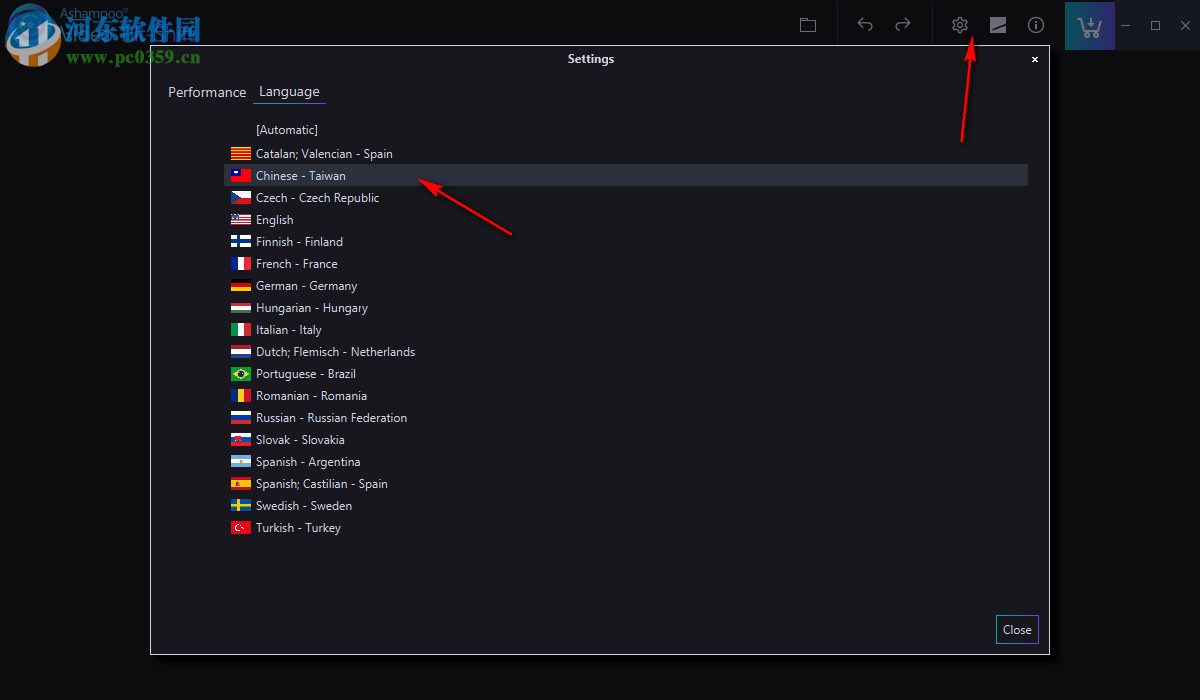Viewport: 1200px width, 700px height.
Task: Select French - France
Action: pos(626,264)
